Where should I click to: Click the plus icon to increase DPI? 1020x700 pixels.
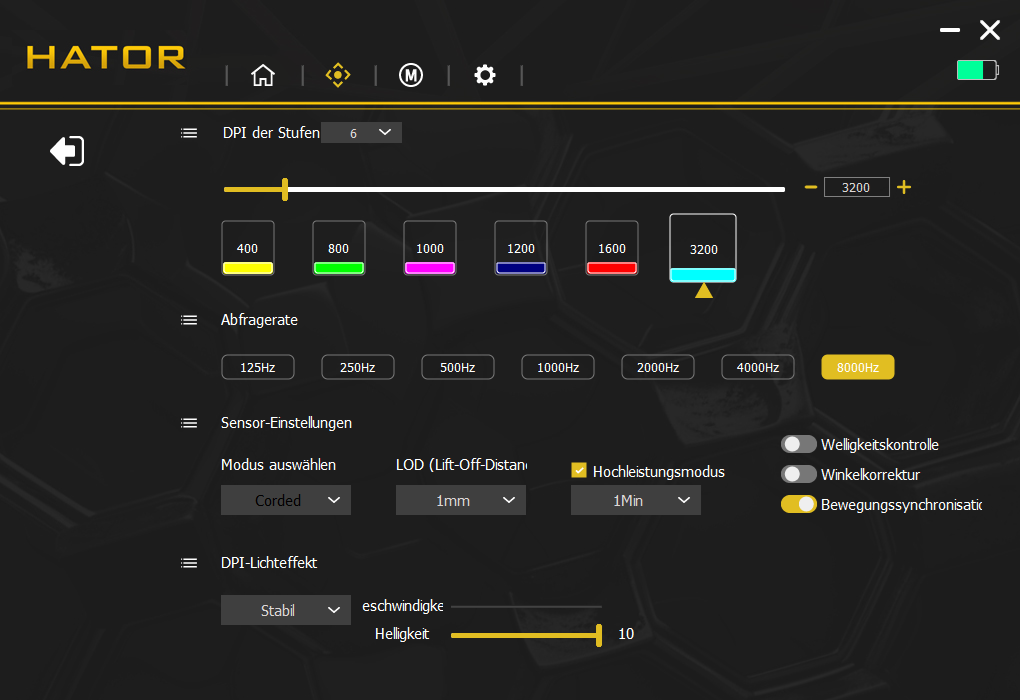pos(904,187)
